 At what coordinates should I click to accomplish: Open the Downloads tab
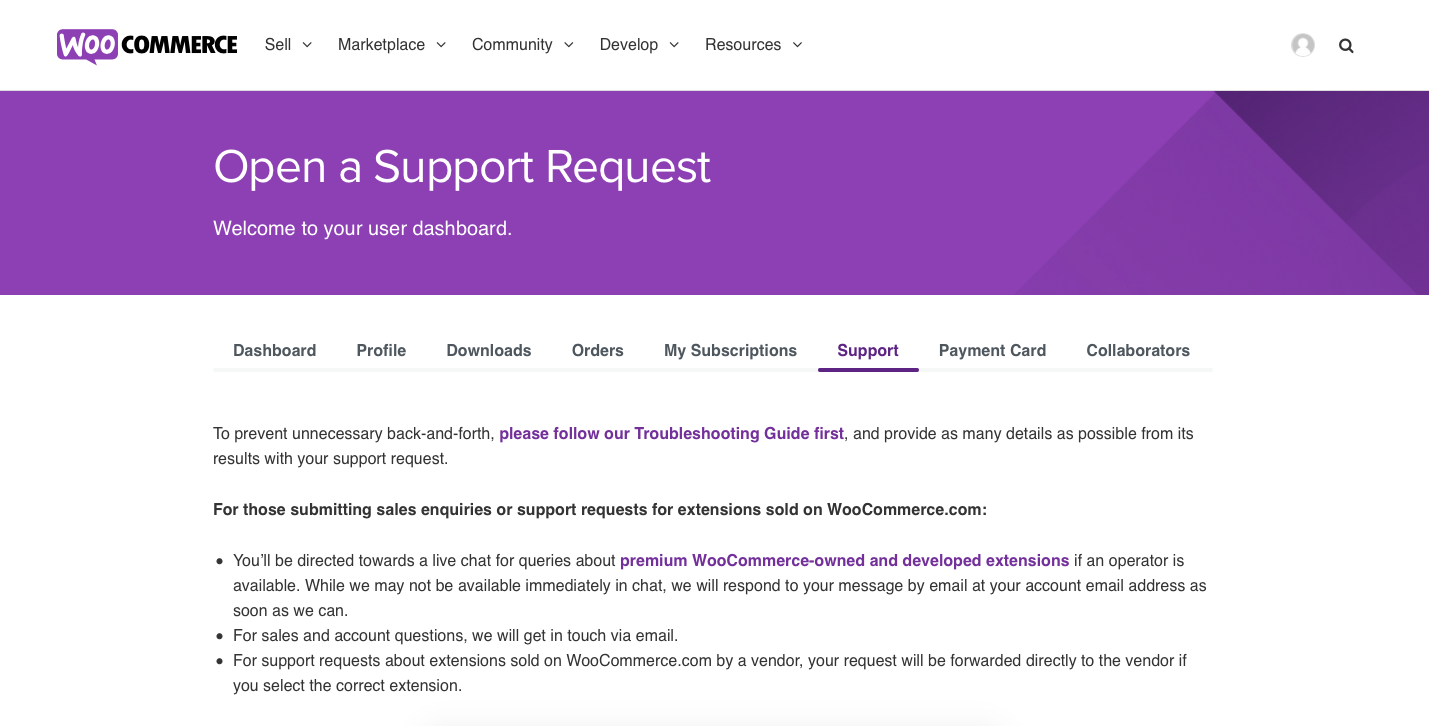(489, 350)
